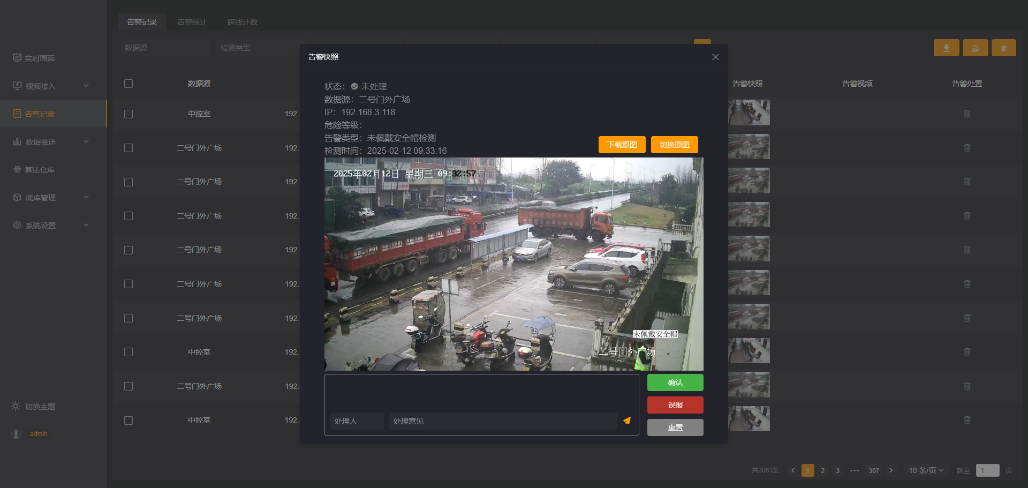This screenshot has width=1028, height=488.
Task: Open the top row's 告警快照 thumbnail
Action: pos(749,112)
